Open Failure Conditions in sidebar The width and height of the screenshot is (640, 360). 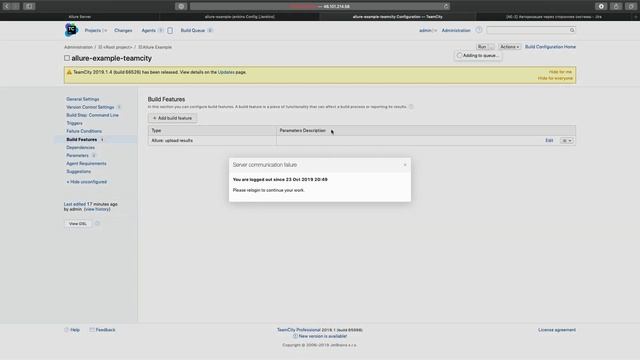84,131
